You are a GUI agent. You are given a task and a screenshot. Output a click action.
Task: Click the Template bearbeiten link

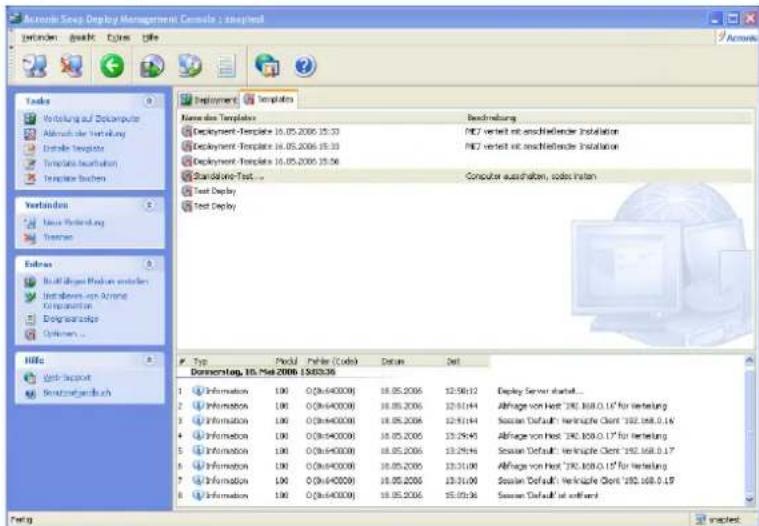click(x=80, y=164)
